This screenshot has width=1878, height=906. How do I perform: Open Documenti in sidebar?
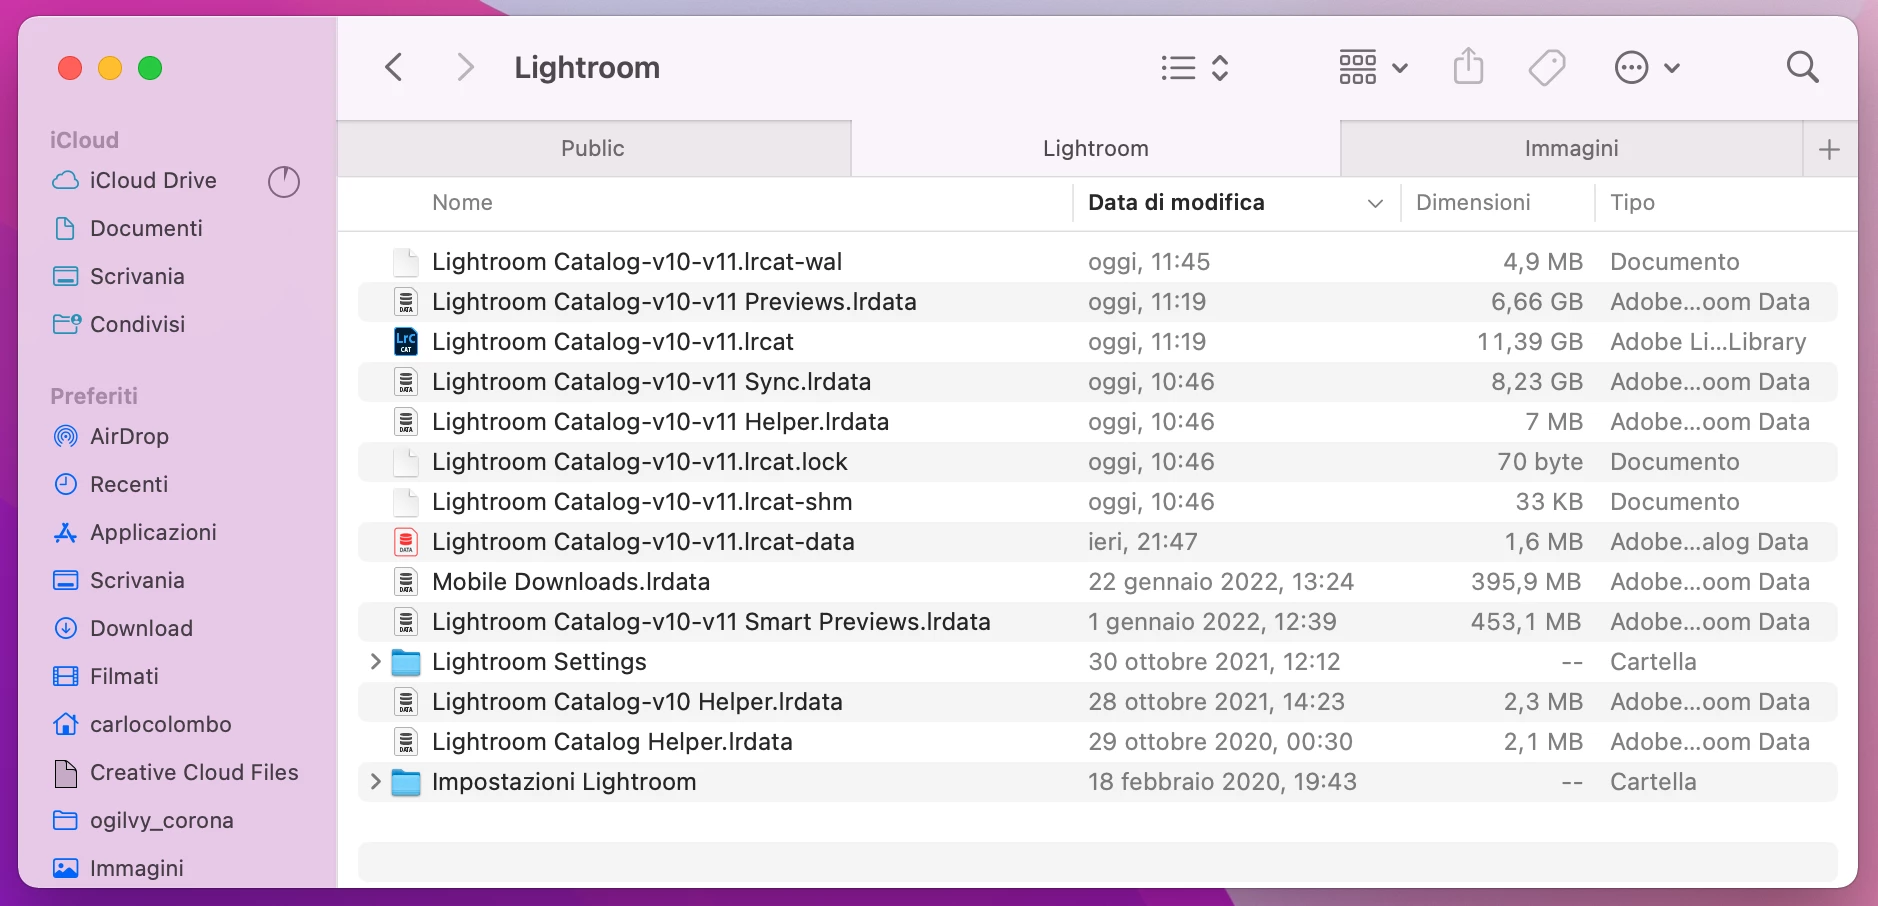(x=146, y=228)
